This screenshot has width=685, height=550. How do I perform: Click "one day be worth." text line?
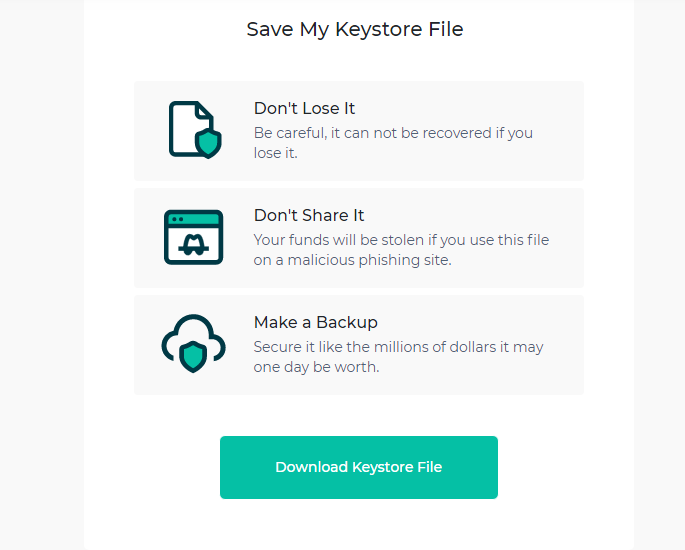(316, 367)
